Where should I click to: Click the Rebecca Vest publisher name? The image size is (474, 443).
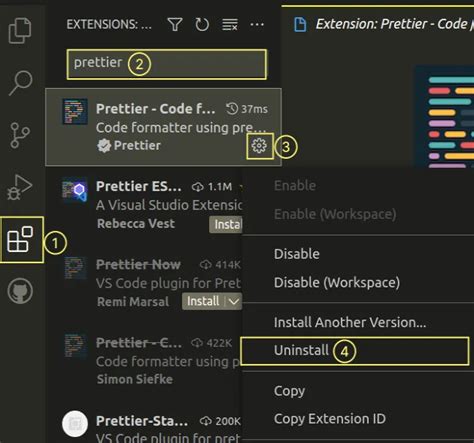136,224
